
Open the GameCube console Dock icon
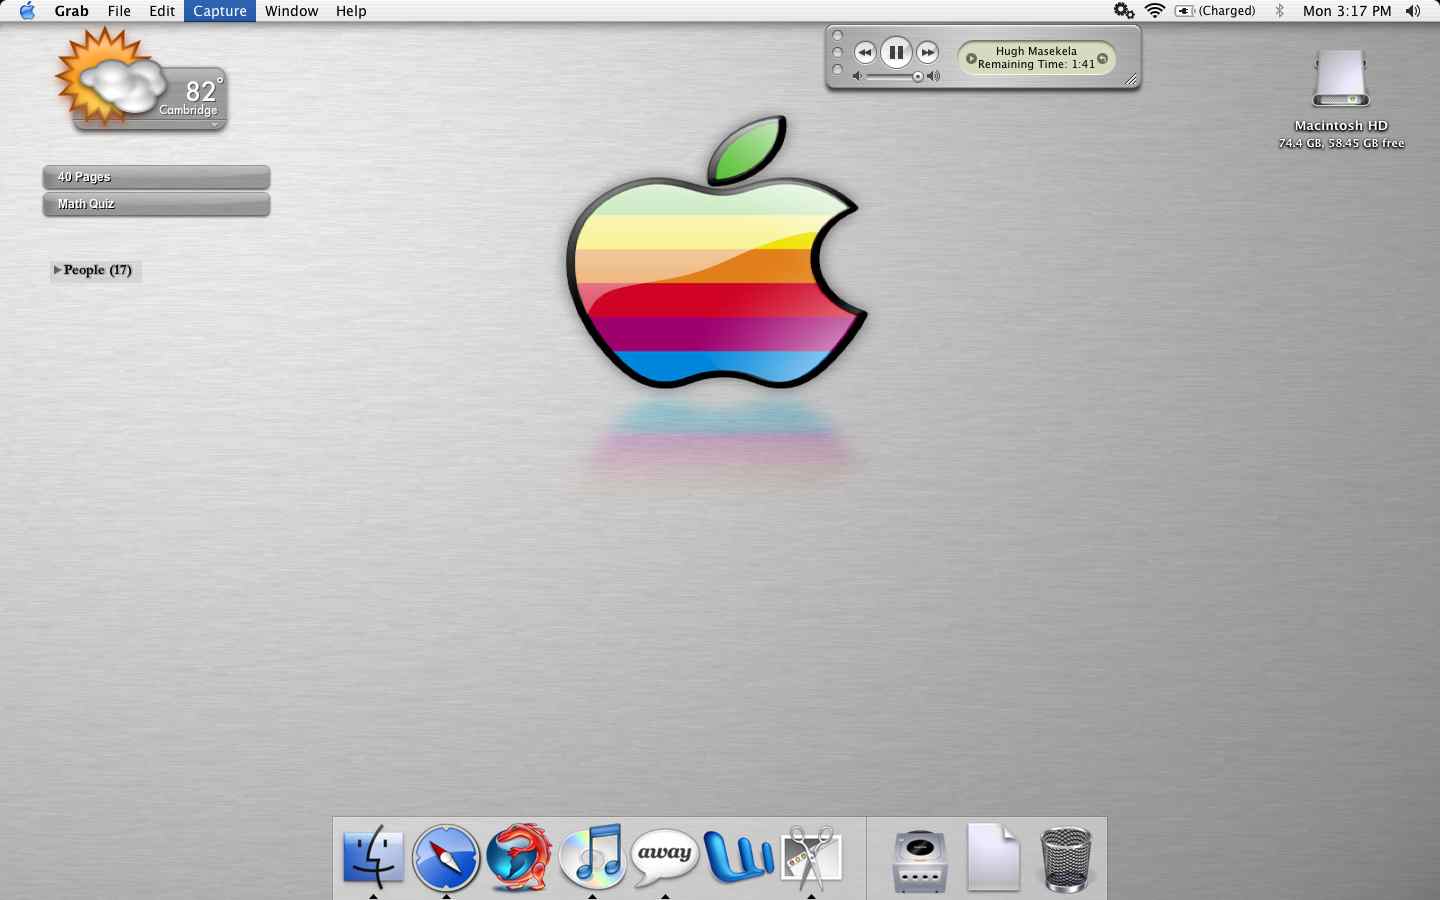click(x=920, y=860)
